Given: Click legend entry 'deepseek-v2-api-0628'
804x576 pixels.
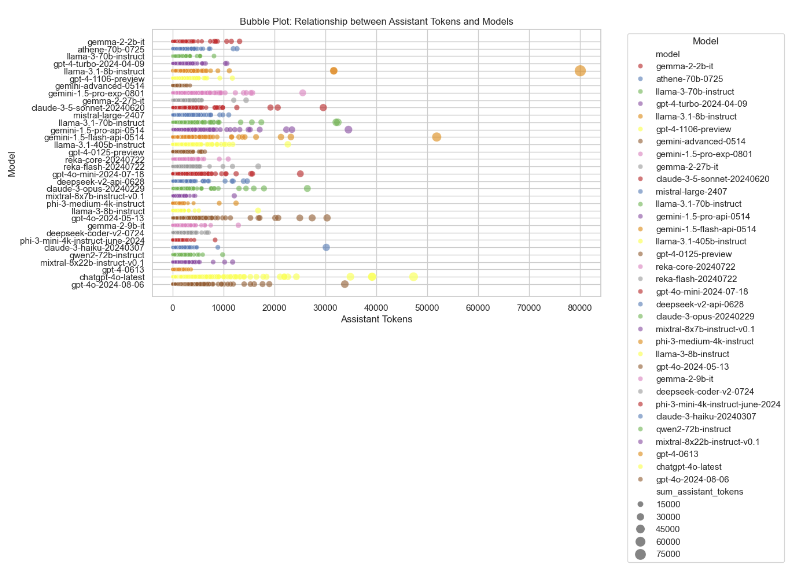Looking at the screenshot, I should click(699, 304).
